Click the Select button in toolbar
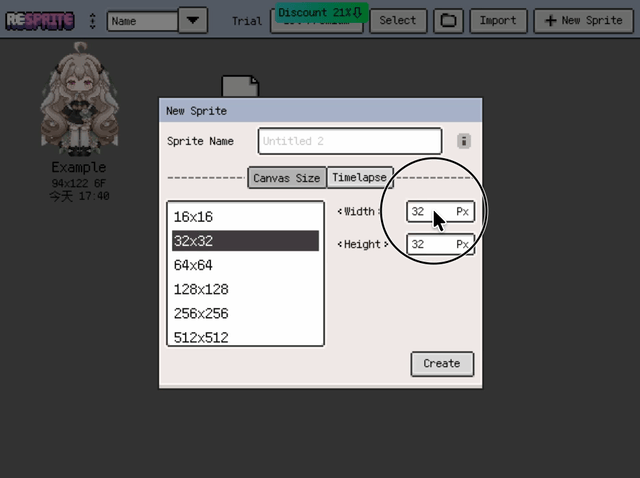The image size is (640, 478). pos(398,20)
